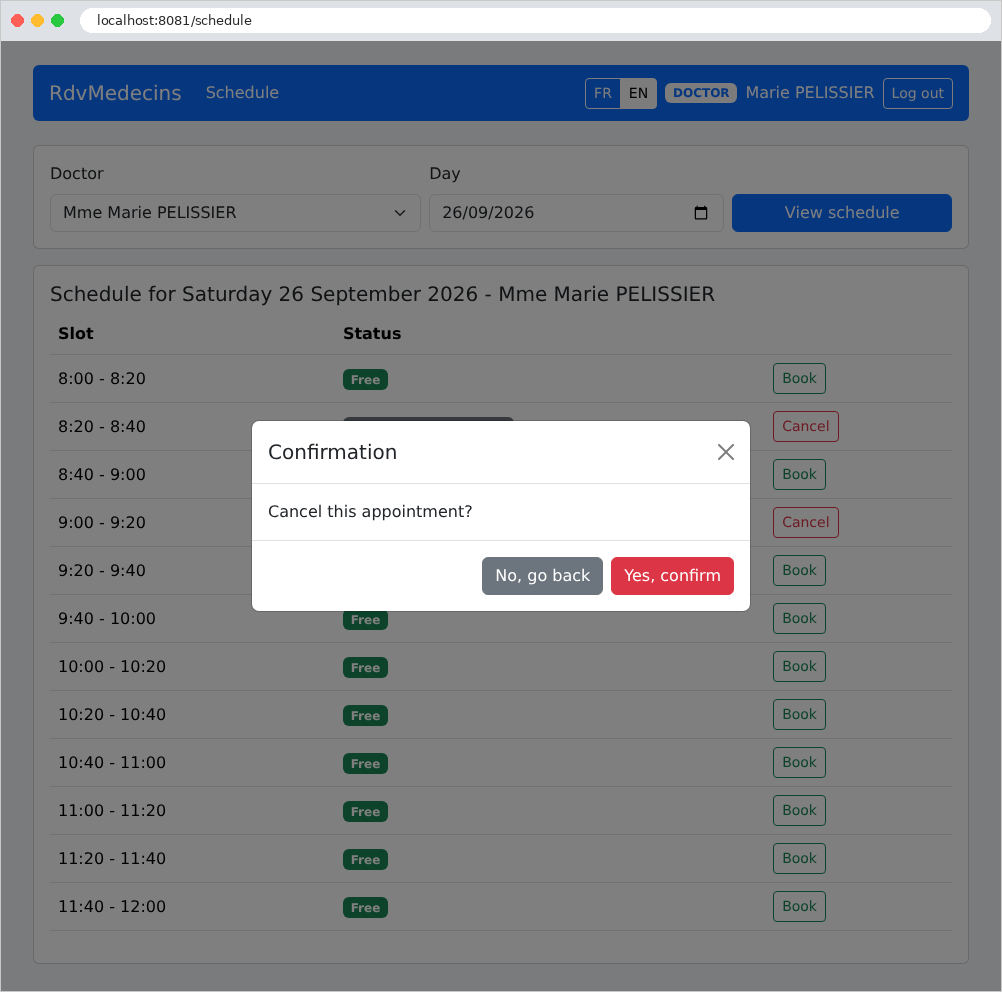This screenshot has height=992, width=1002.
Task: Click Yes, confirm to cancel appointment
Action: 672,576
